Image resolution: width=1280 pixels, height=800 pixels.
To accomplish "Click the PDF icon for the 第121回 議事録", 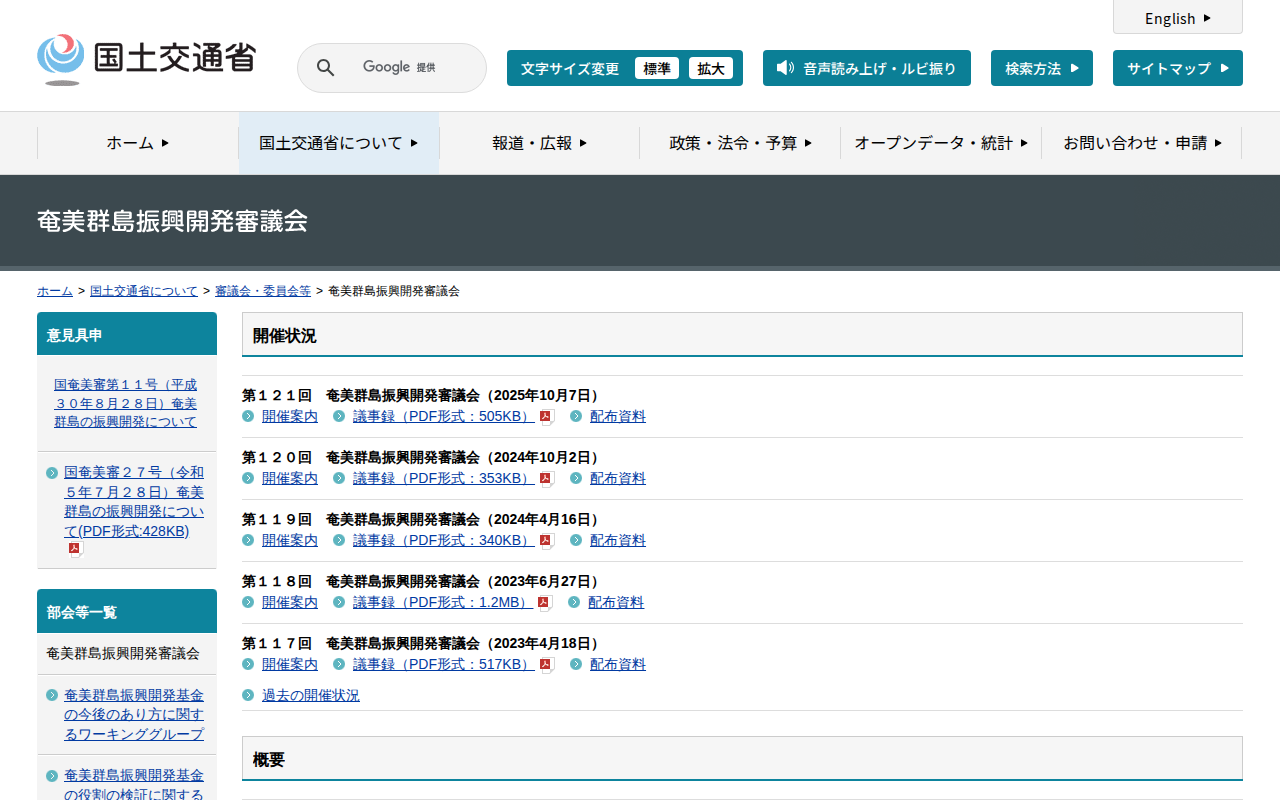I will (x=546, y=417).
